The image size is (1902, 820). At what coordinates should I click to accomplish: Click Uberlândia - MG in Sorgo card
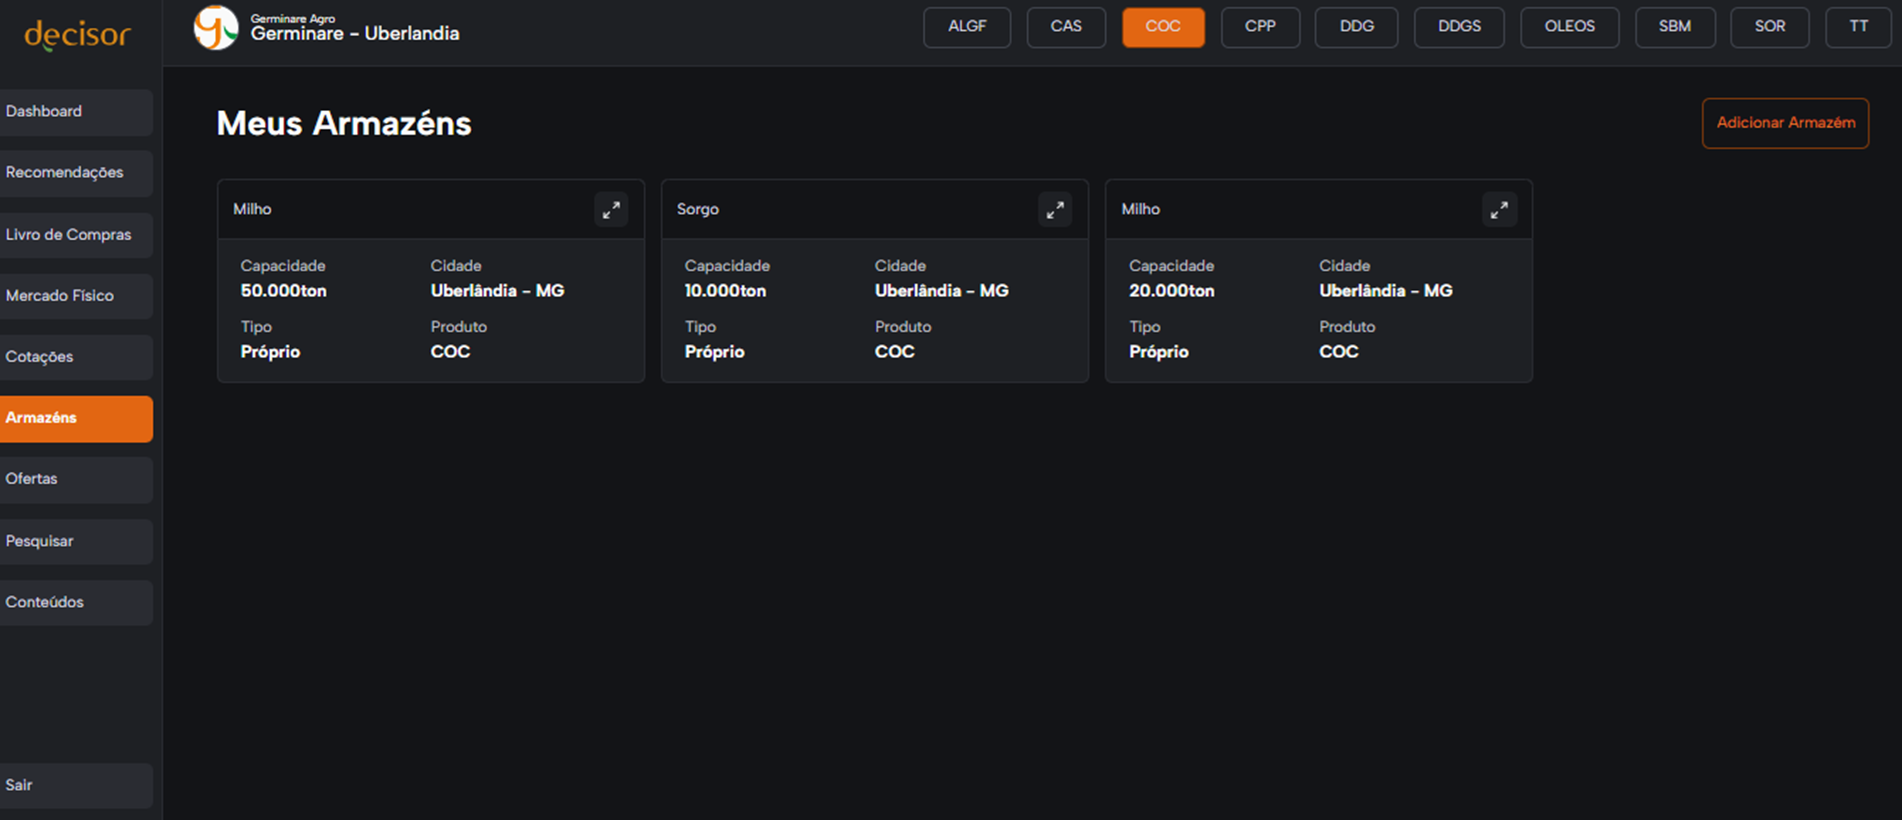(x=942, y=291)
